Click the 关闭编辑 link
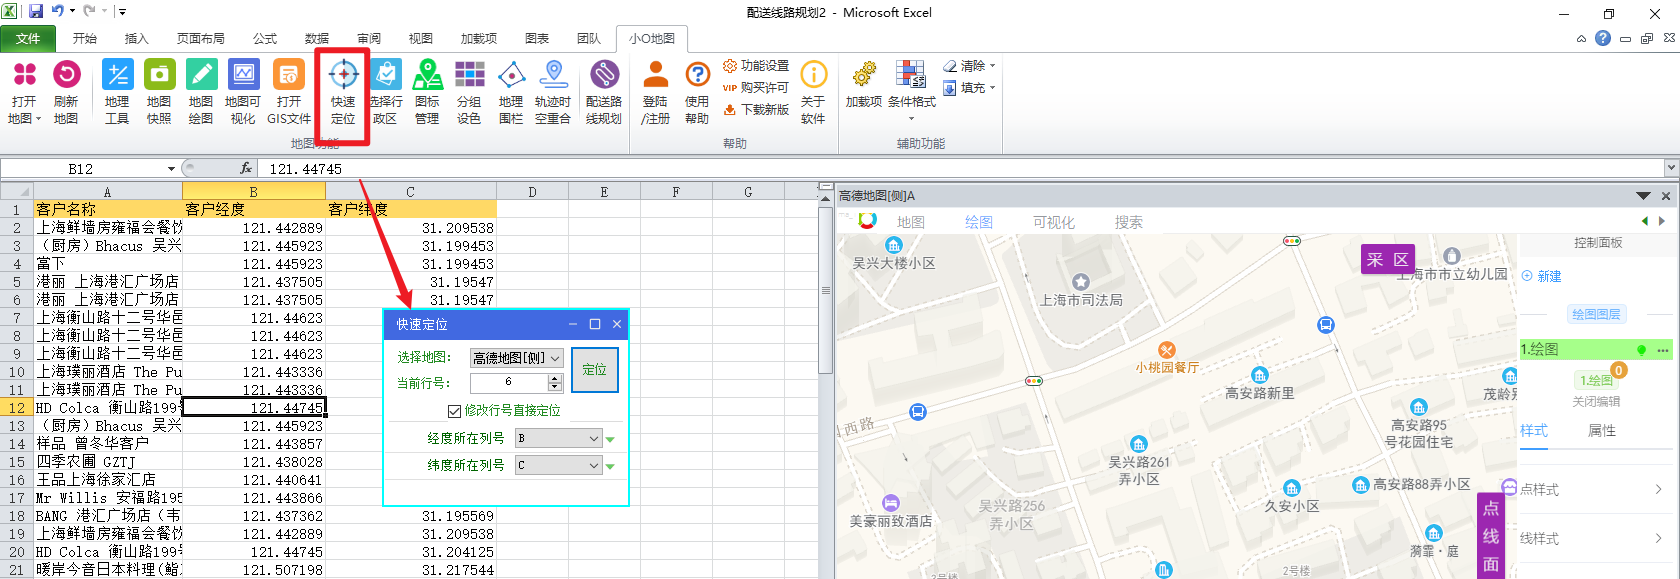This screenshot has width=1680, height=579. pyautogui.click(x=1596, y=401)
